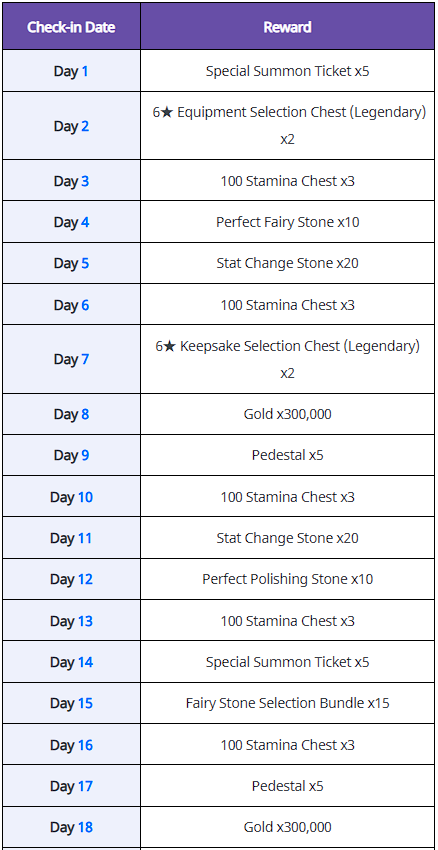
Task: Click the Day 16 date cell
Action: tap(71, 745)
